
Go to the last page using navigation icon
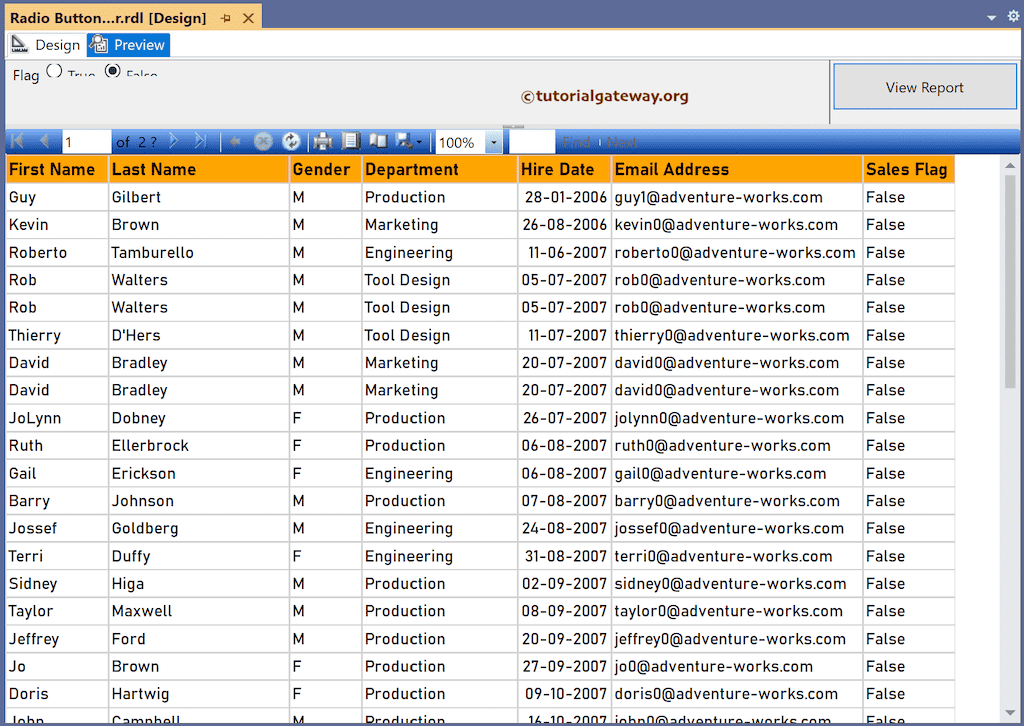200,141
